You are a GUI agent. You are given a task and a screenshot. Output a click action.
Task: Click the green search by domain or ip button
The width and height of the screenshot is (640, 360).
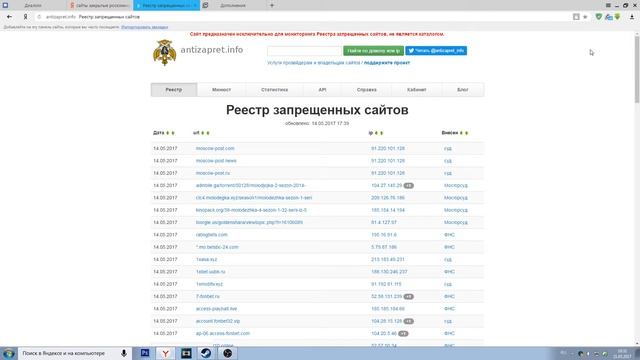tap(373, 51)
